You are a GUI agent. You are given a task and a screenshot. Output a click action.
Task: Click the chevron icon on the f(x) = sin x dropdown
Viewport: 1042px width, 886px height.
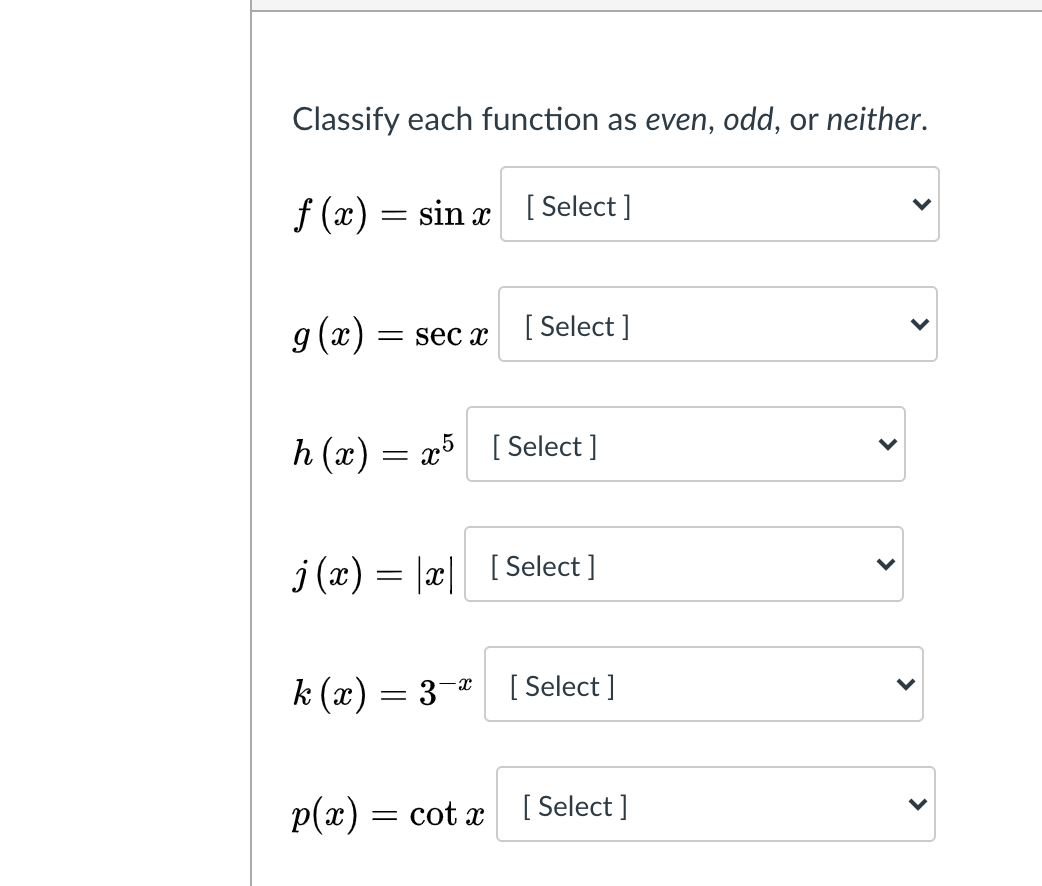(921, 204)
